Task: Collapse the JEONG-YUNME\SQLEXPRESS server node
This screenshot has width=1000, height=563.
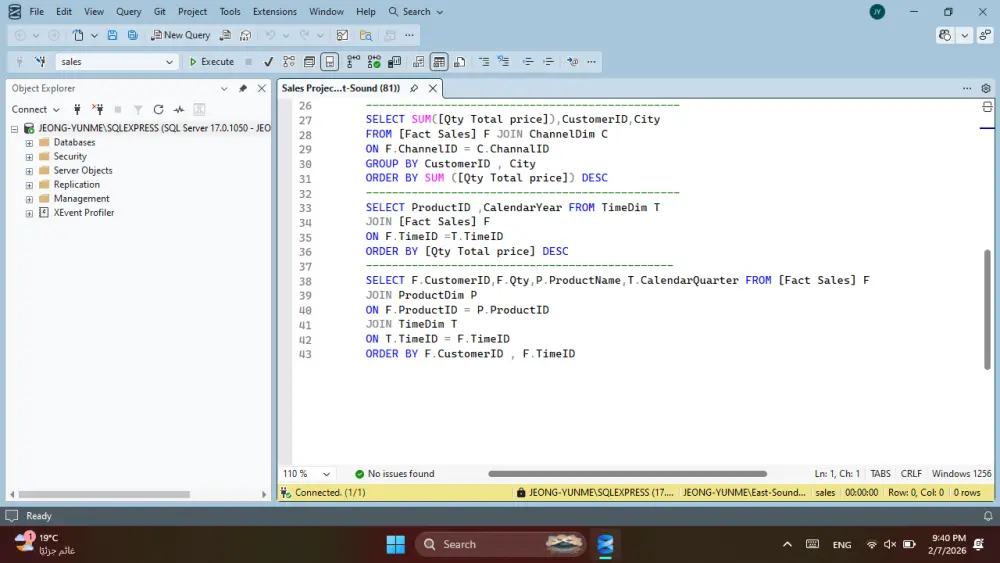Action: click(x=15, y=129)
